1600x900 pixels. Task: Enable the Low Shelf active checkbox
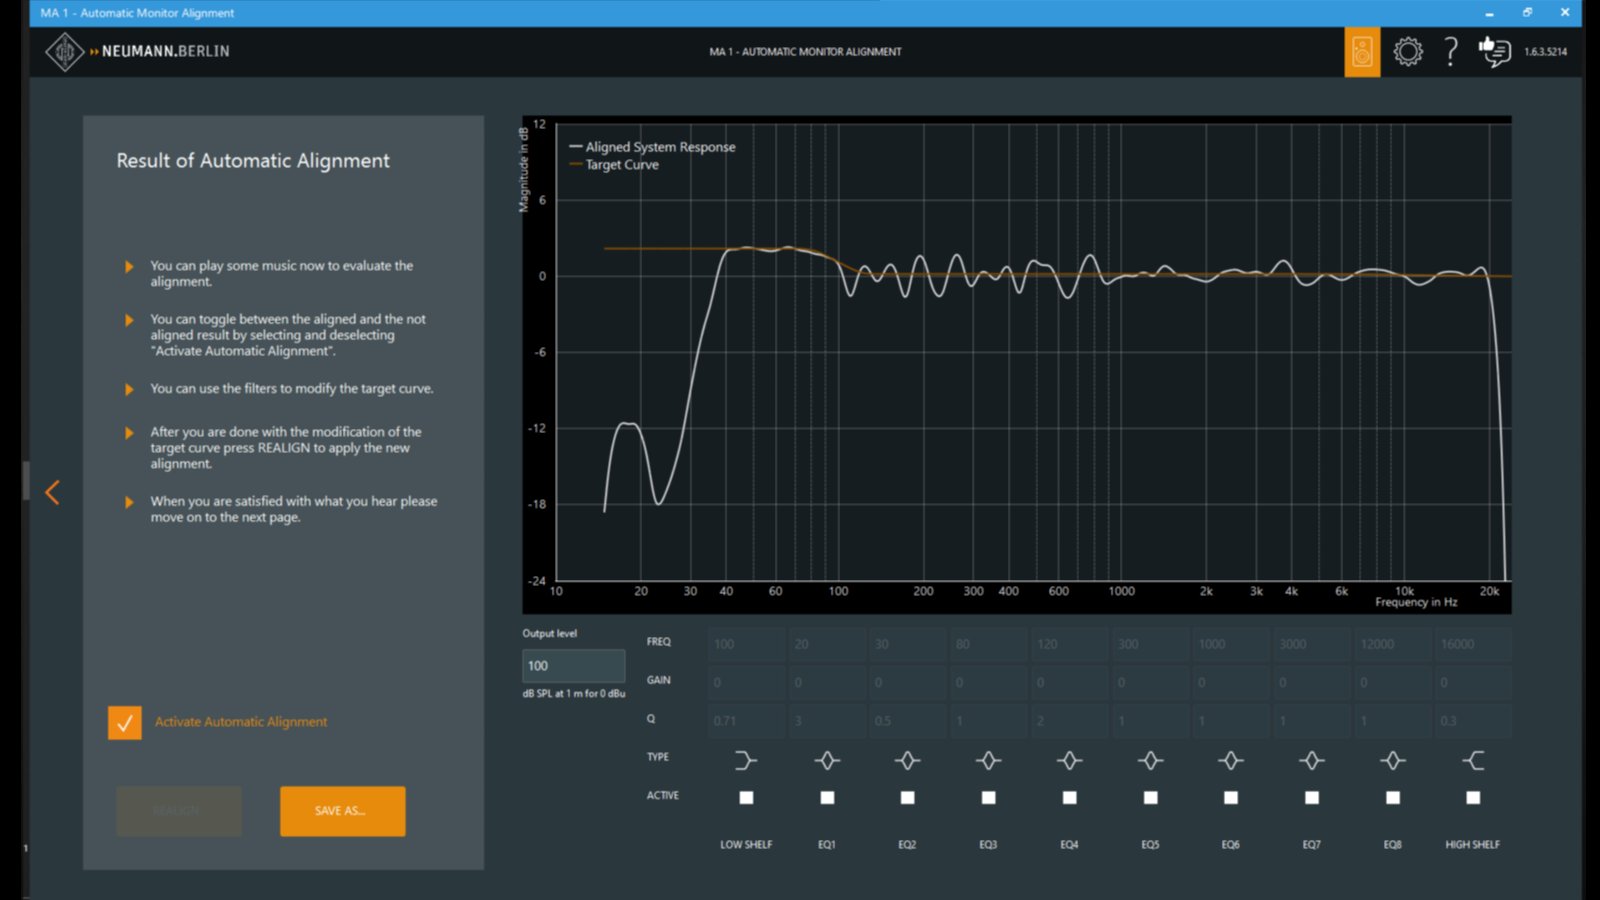click(x=746, y=797)
